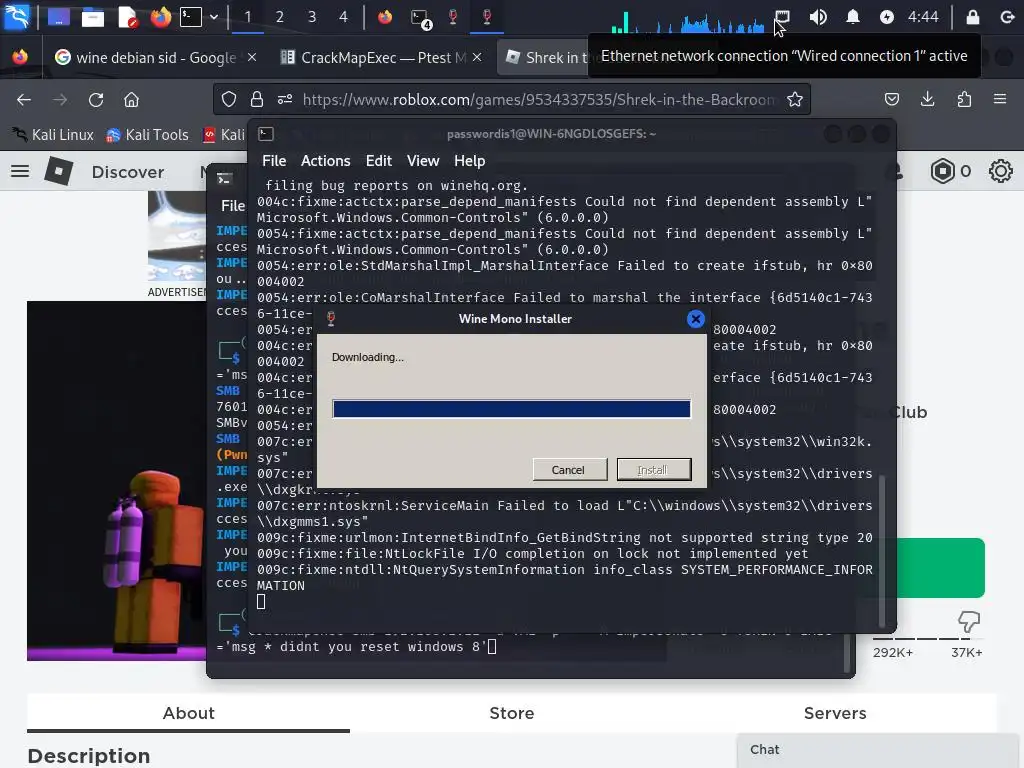Launch Firefox from the panel launcher
The image size is (1024, 768).
tap(160, 17)
